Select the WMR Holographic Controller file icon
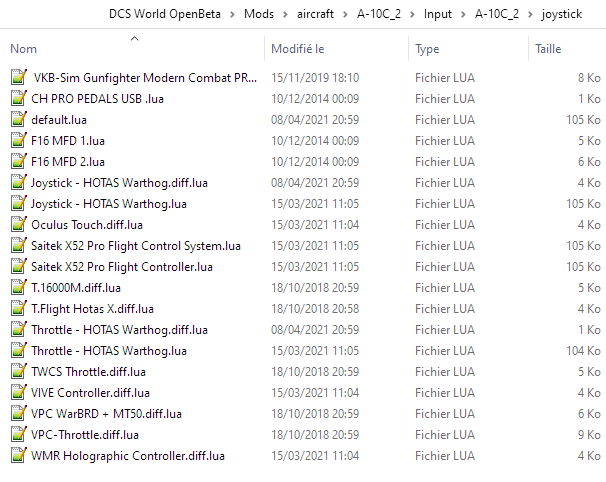This screenshot has width=606, height=482. point(18,455)
